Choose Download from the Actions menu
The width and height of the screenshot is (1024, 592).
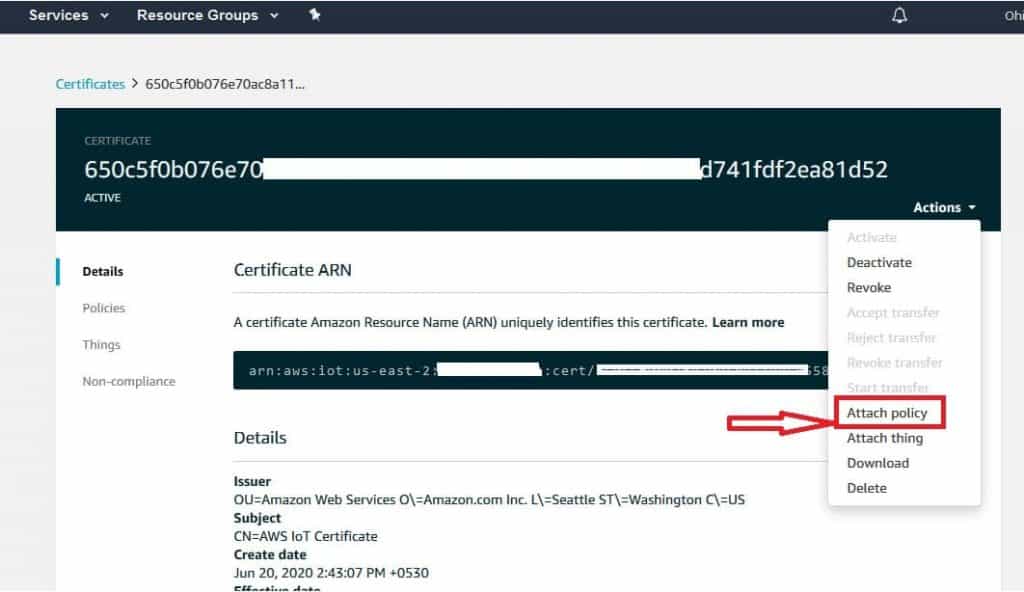[x=878, y=463]
